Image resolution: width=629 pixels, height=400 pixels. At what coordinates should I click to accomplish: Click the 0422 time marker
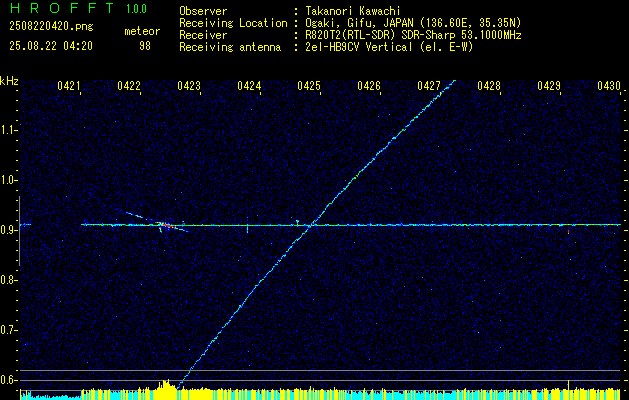(x=129, y=85)
